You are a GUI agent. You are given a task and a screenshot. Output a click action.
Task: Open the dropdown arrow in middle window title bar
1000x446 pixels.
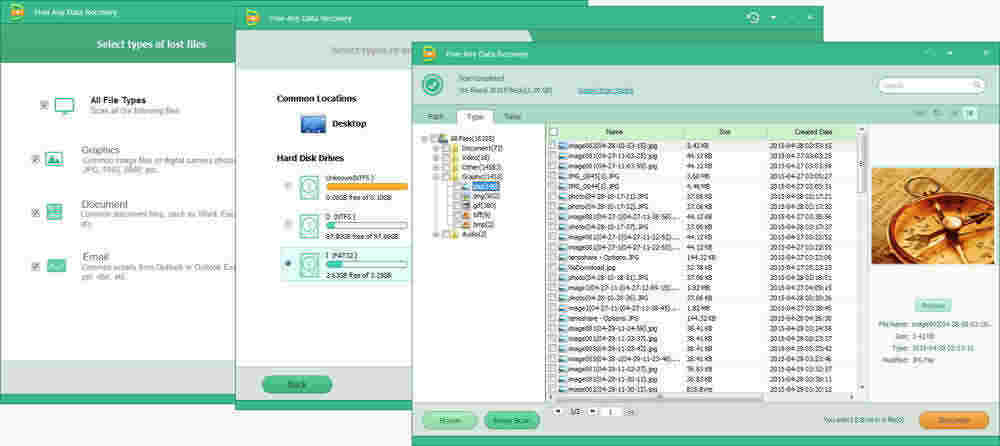point(774,18)
